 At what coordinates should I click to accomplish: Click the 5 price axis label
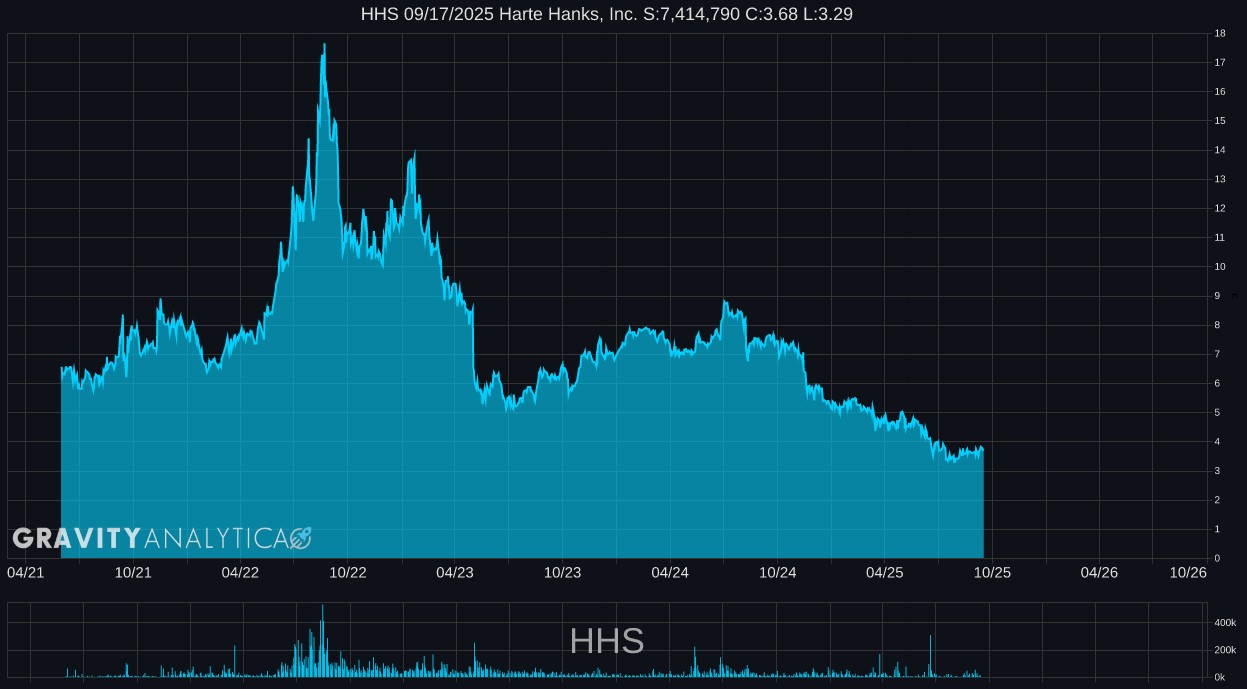(1217, 412)
